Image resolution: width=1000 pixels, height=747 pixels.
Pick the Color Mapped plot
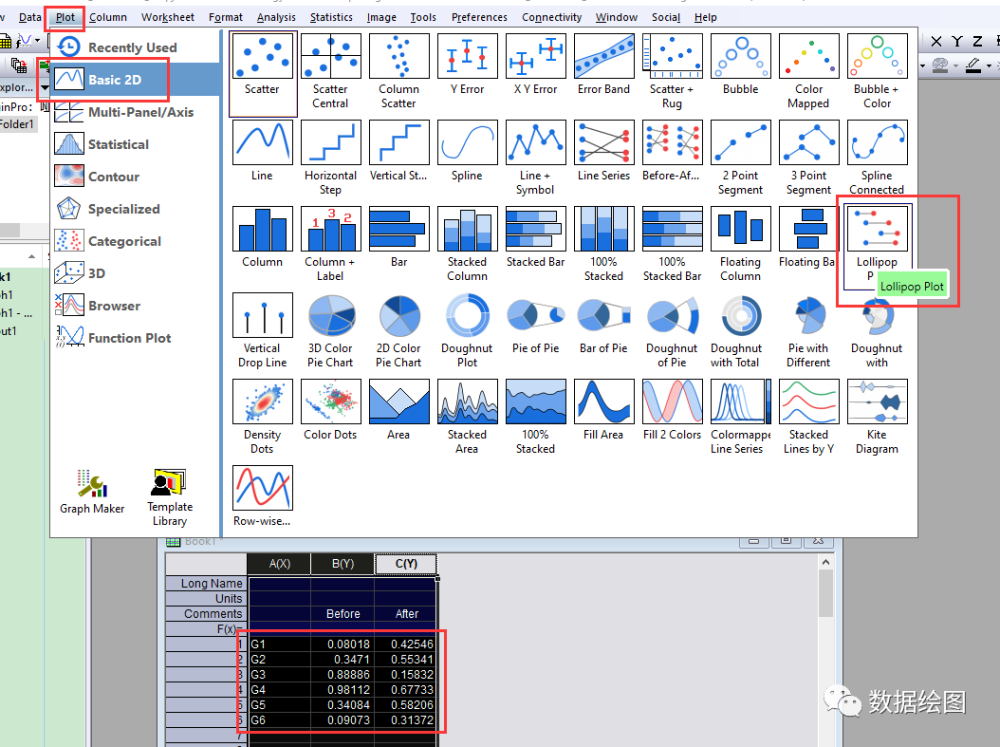click(809, 56)
